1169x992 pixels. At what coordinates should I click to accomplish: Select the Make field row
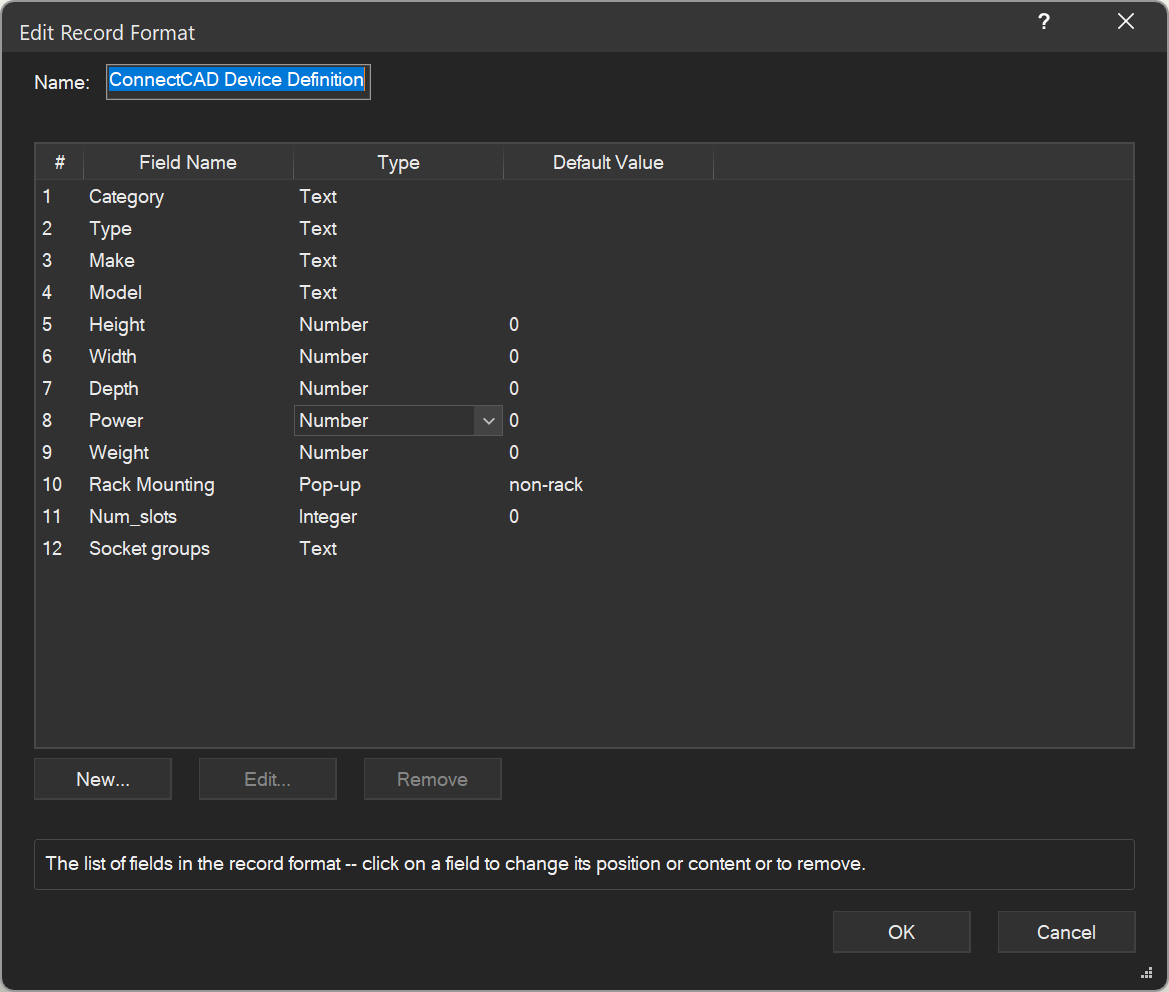click(x=112, y=261)
